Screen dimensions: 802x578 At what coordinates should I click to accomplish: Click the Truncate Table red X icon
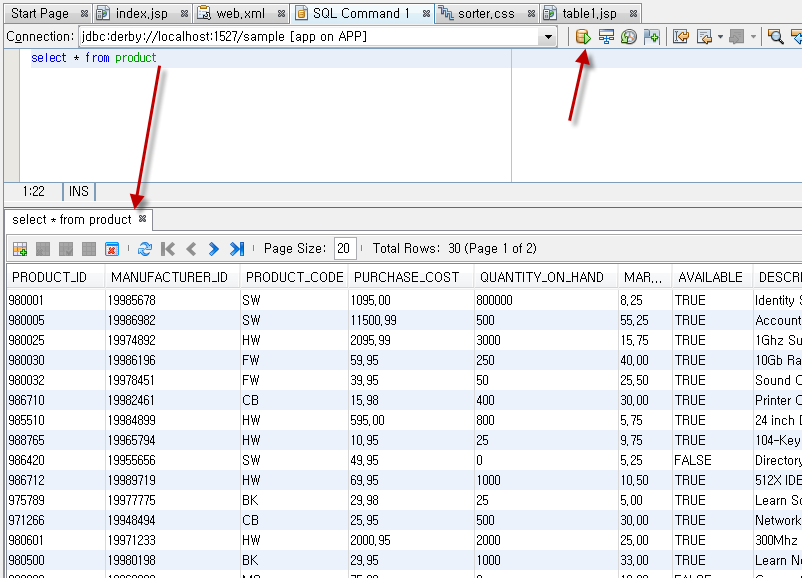coord(112,249)
